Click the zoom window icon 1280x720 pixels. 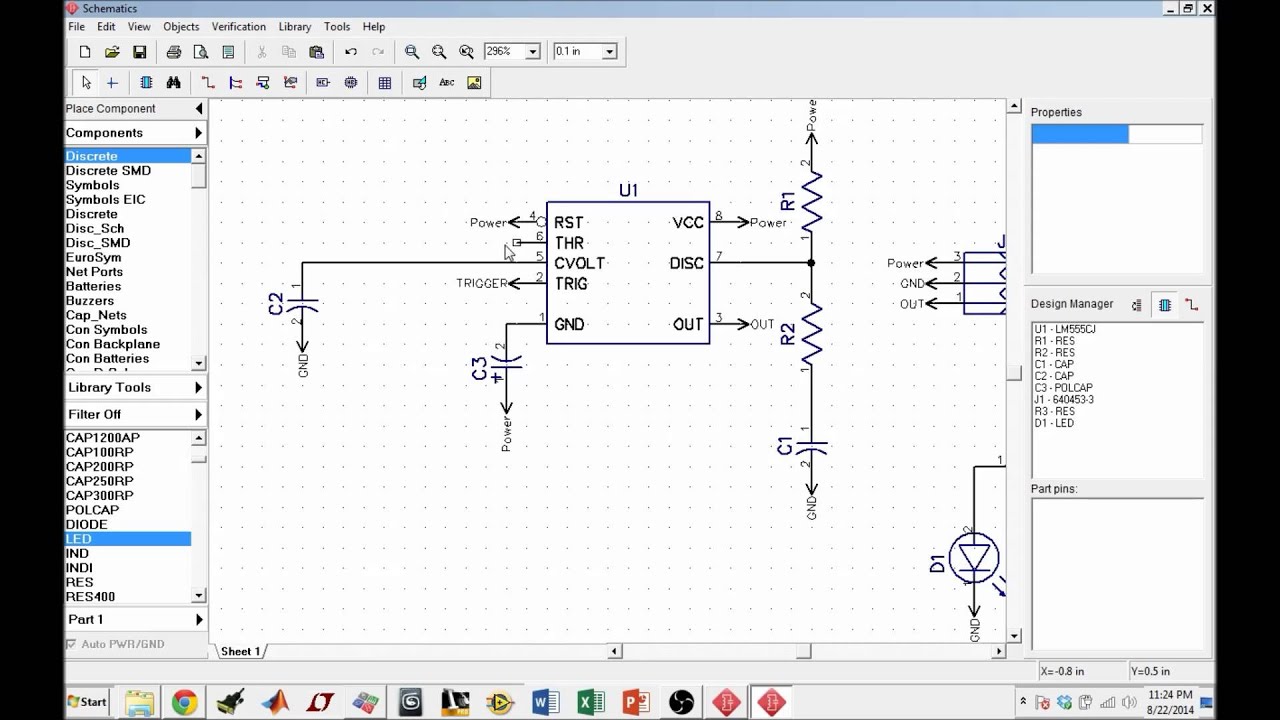tap(466, 52)
